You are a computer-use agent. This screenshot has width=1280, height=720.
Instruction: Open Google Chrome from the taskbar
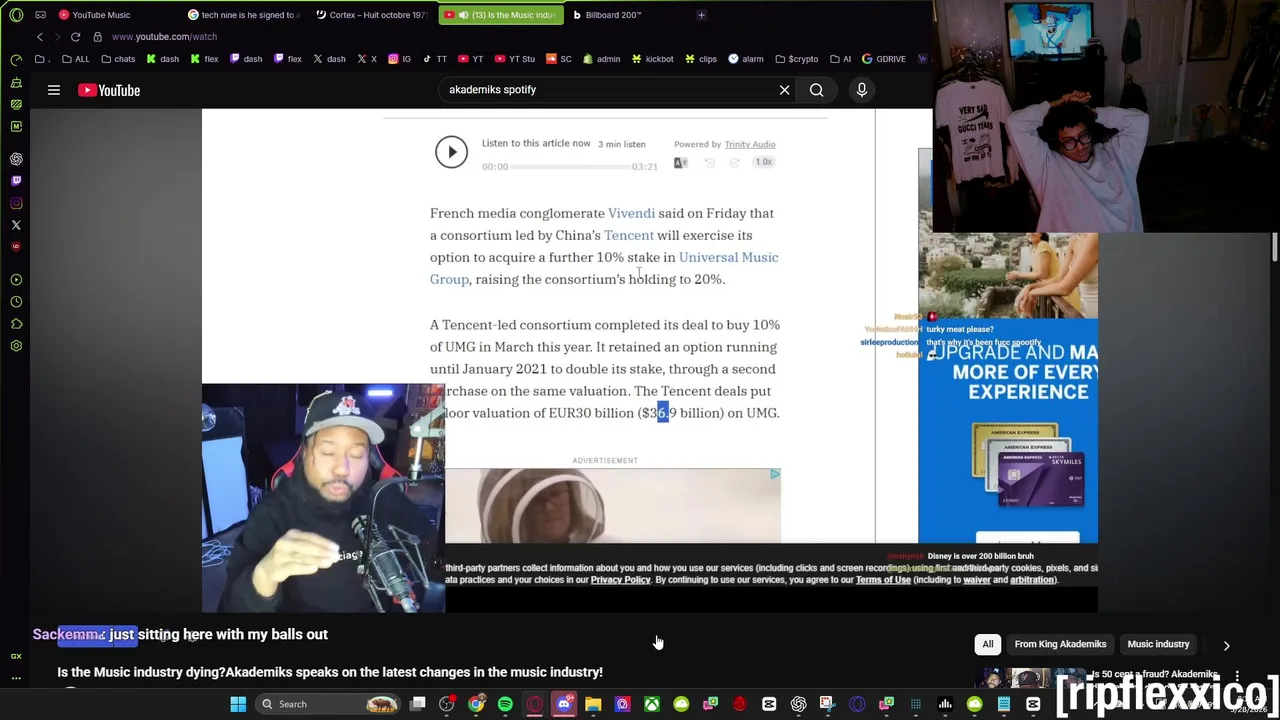(x=476, y=704)
